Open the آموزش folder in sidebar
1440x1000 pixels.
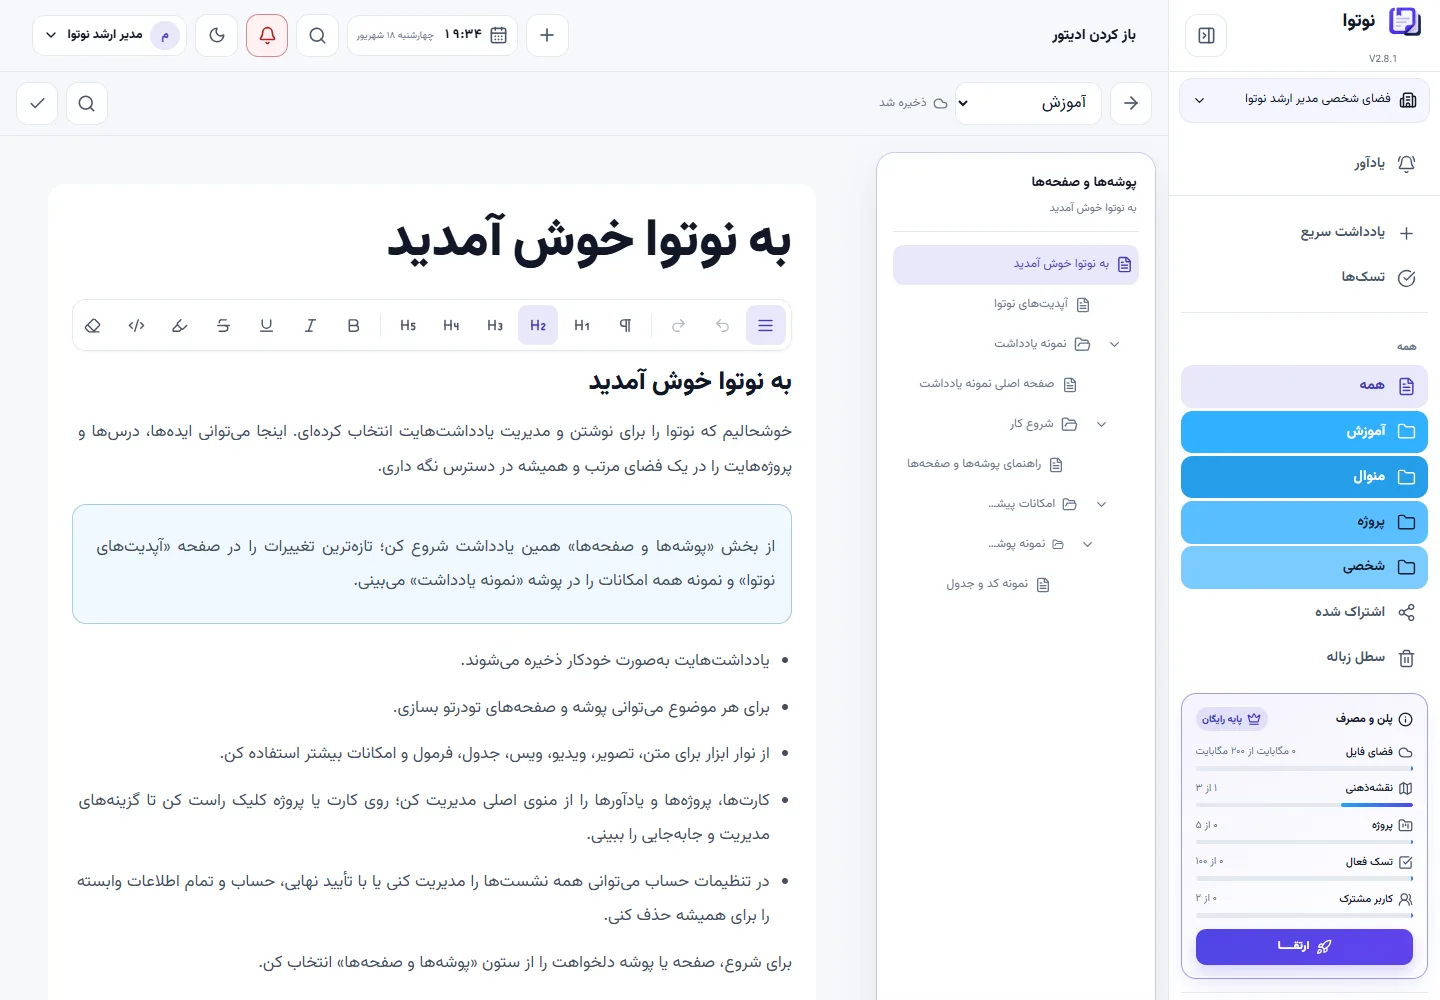[x=1304, y=431]
